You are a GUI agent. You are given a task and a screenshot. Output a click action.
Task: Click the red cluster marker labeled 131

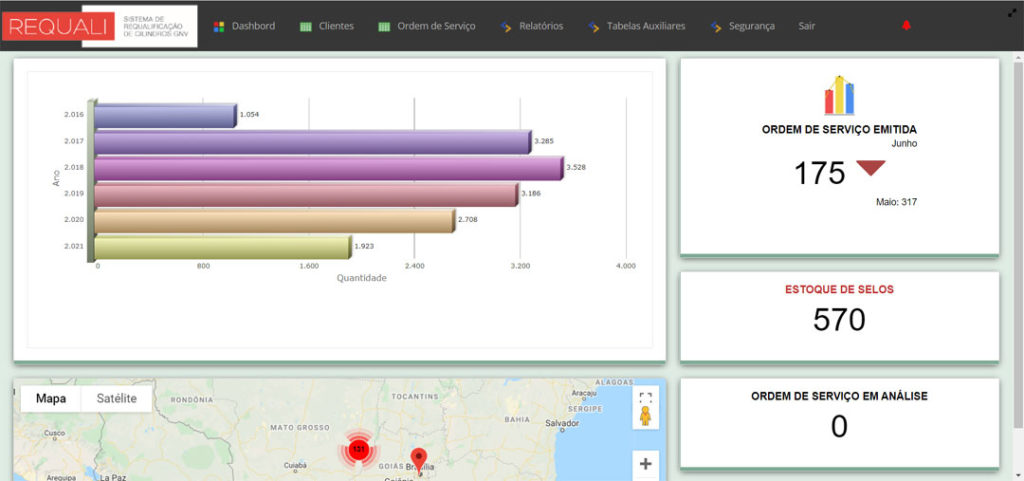(357, 449)
